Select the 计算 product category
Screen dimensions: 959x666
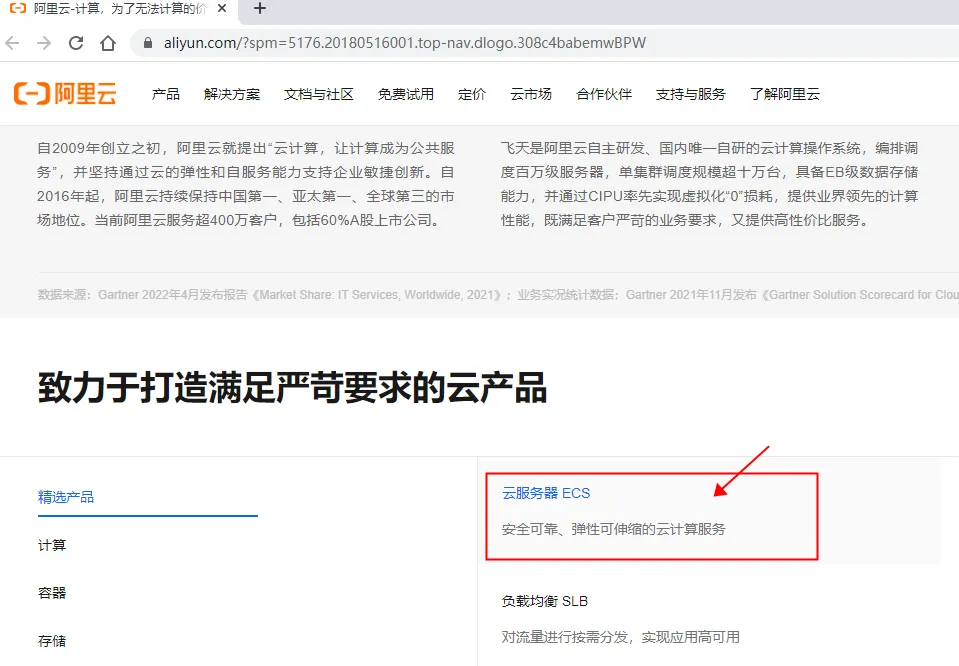coord(52,545)
